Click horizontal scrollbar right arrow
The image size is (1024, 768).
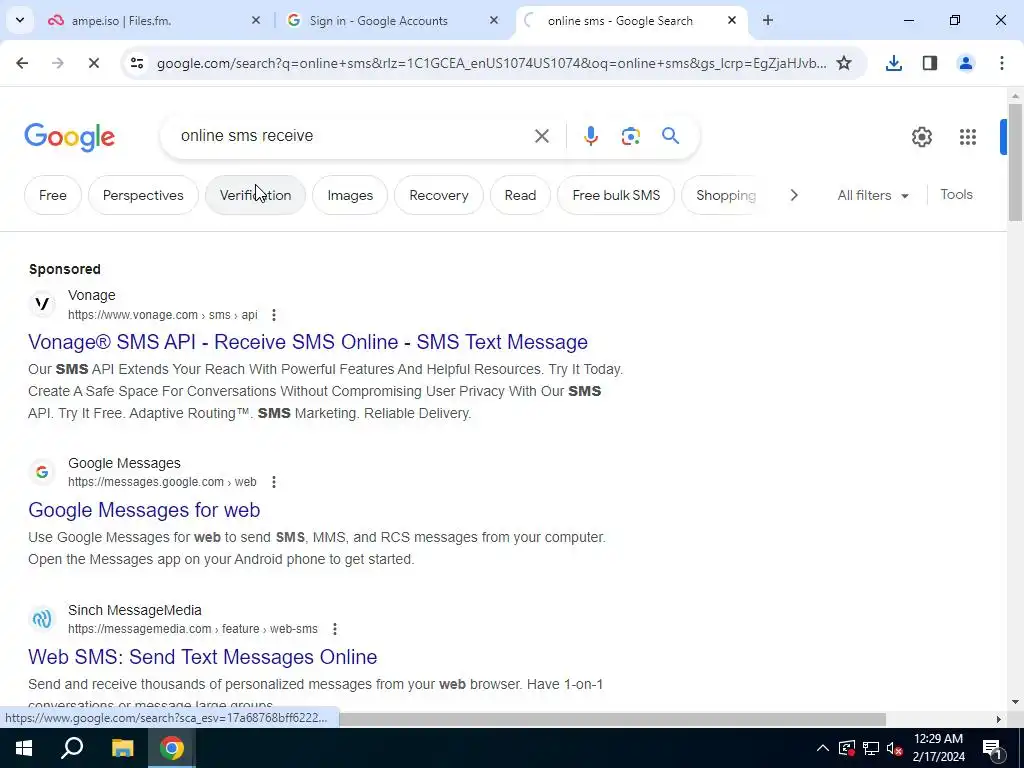pyautogui.click(x=999, y=719)
